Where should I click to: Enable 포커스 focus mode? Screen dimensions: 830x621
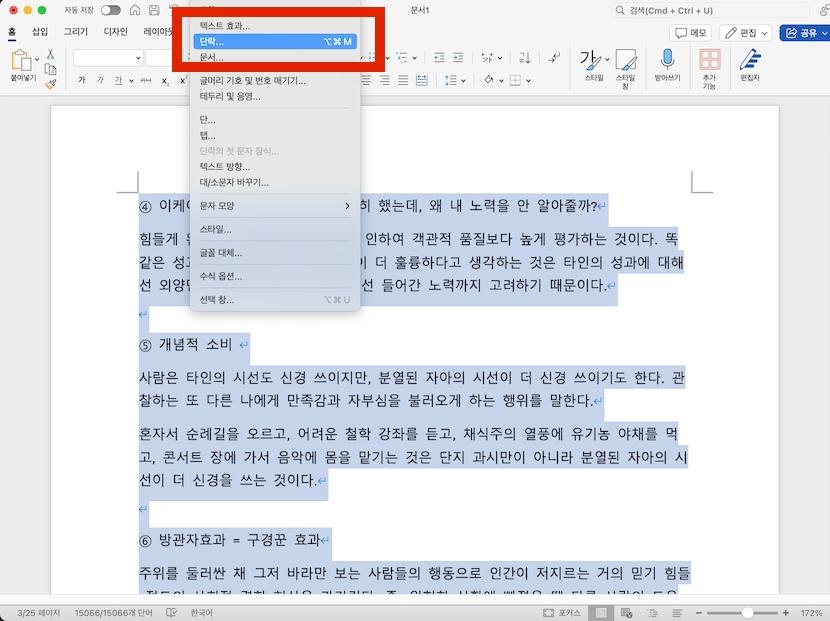click(562, 613)
